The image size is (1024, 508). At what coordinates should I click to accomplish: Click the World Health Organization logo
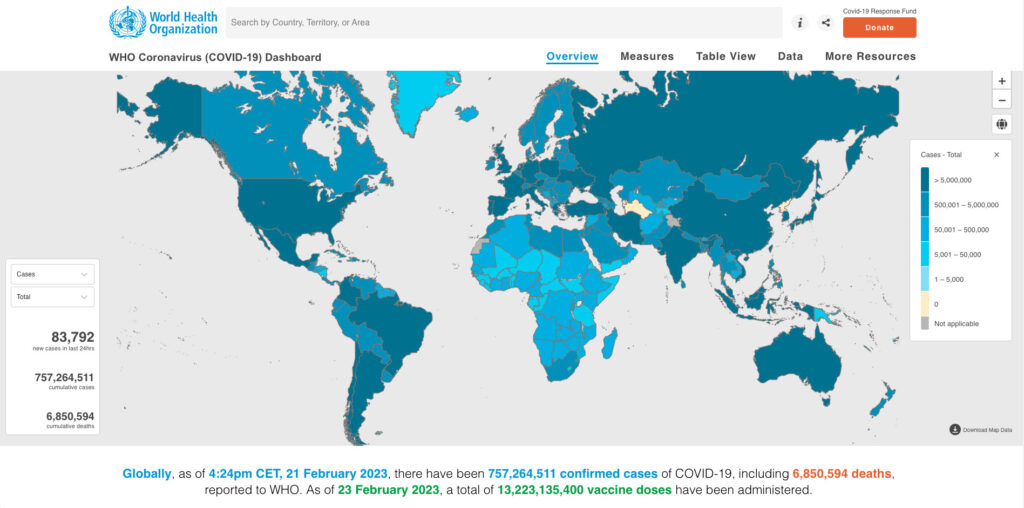pyautogui.click(x=163, y=22)
